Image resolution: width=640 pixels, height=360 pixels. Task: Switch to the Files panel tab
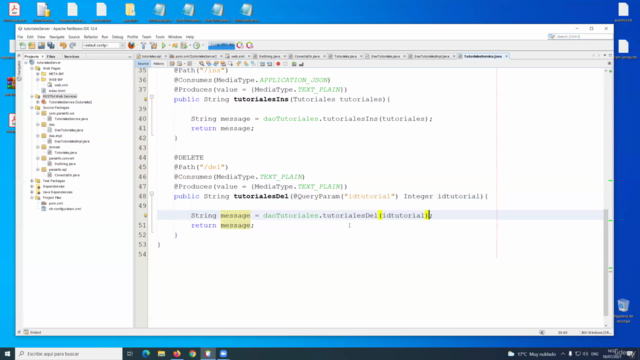(51, 56)
